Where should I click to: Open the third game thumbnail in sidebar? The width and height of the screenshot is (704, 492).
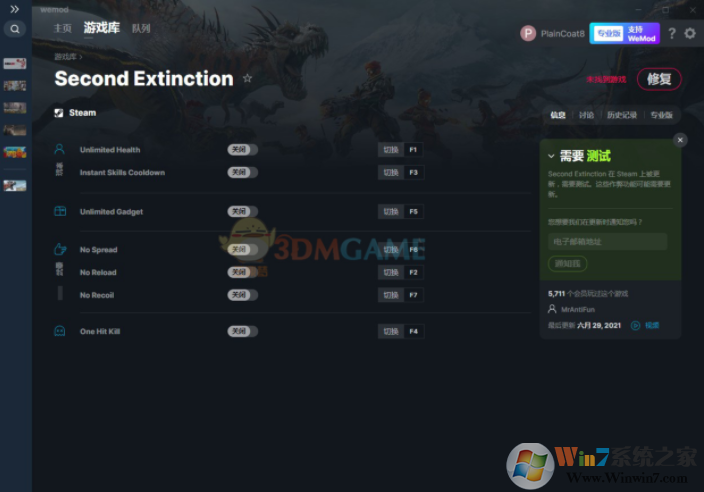15,108
